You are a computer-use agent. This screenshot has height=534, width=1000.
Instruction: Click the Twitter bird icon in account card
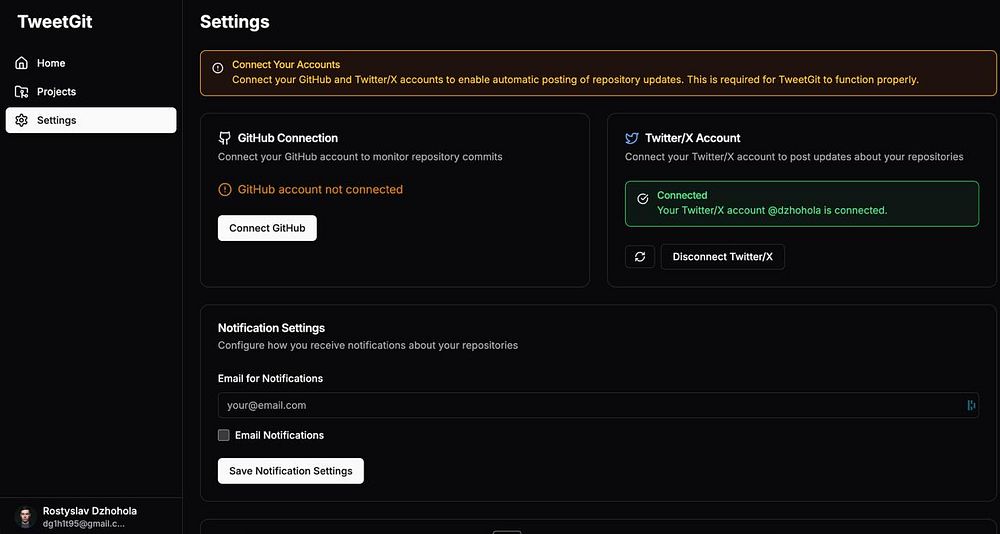click(x=632, y=138)
